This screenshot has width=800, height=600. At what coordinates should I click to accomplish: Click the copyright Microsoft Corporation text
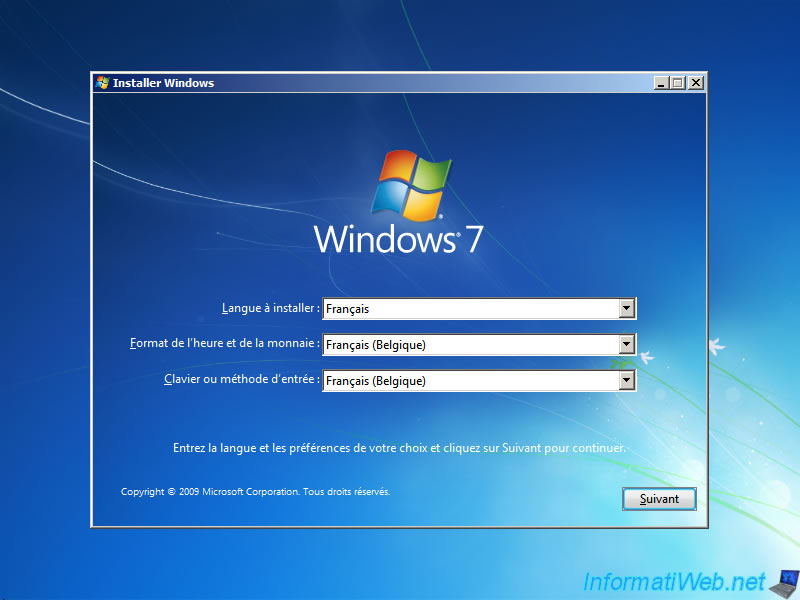(256, 492)
